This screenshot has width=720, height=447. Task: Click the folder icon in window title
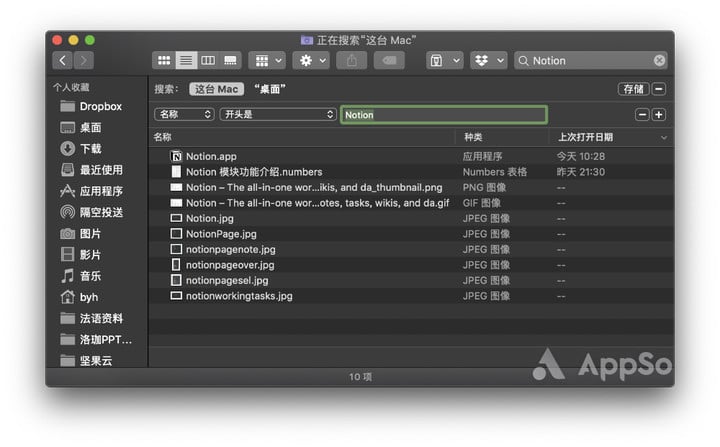(307, 40)
